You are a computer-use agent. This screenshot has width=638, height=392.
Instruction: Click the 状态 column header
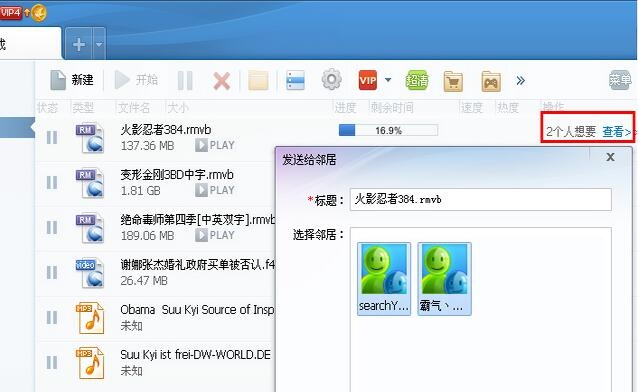tap(48, 108)
